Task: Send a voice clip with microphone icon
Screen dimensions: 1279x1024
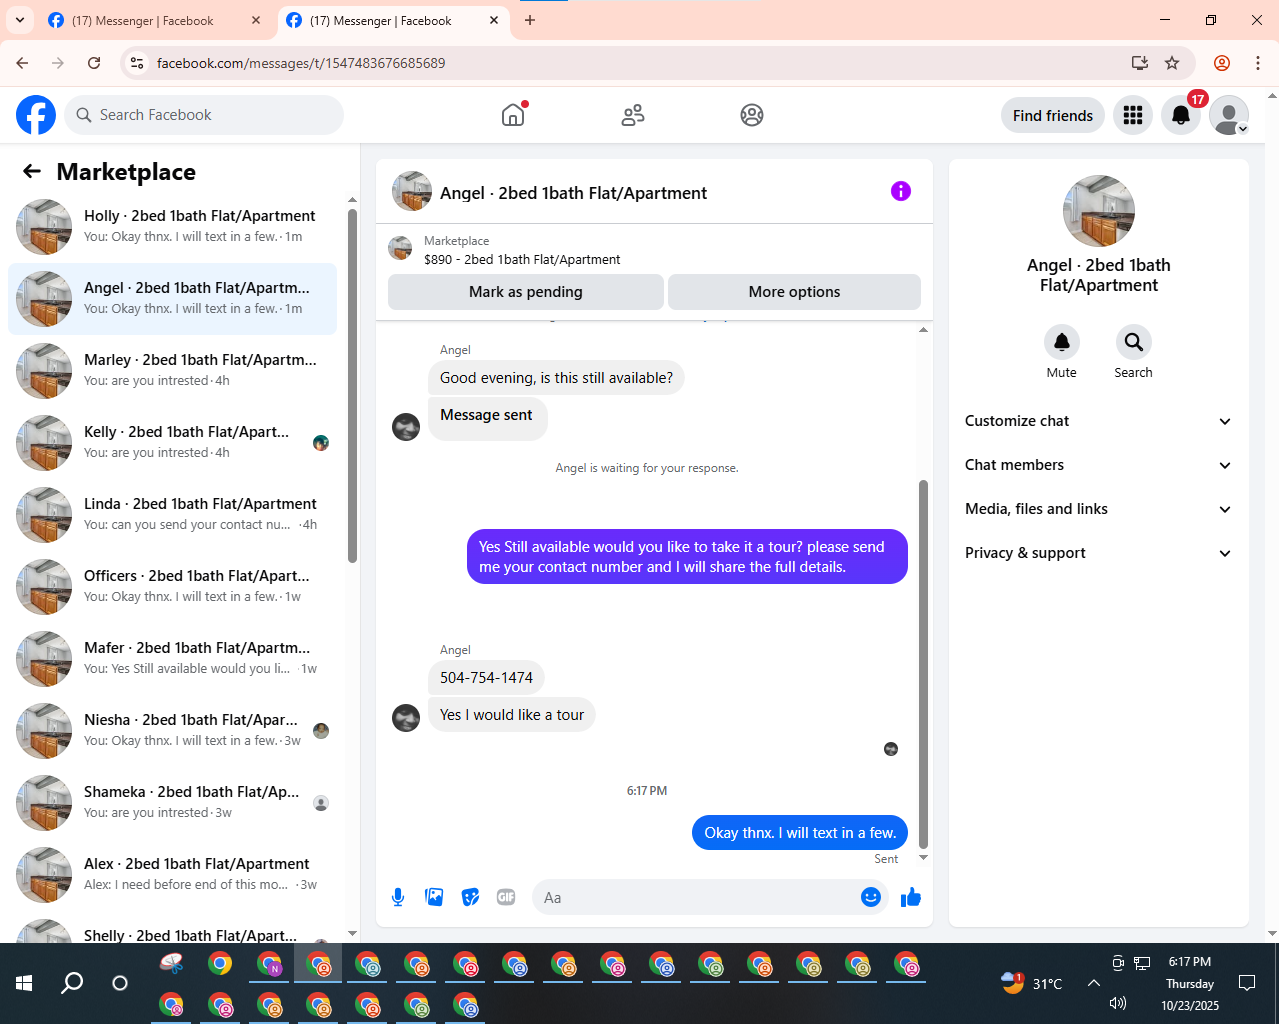Action: point(398,897)
